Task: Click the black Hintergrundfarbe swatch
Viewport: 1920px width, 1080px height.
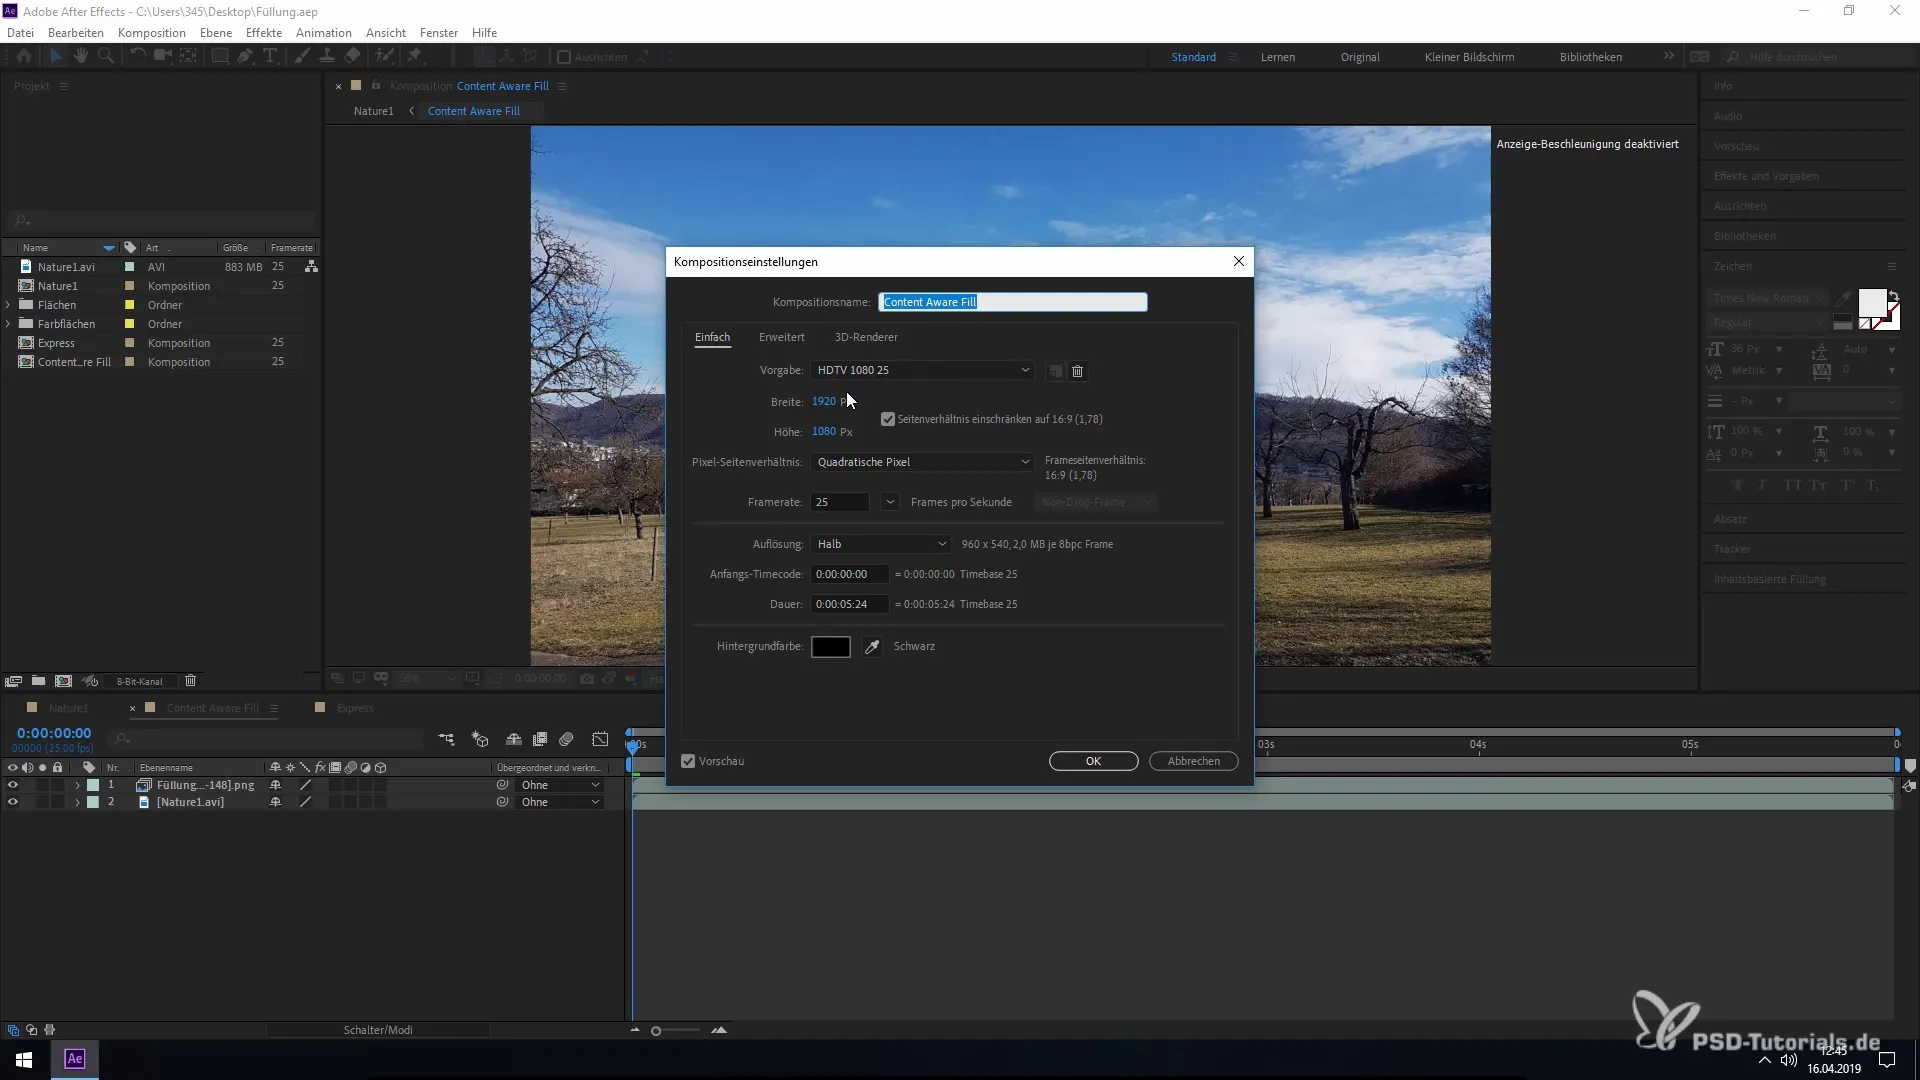Action: coord(830,647)
